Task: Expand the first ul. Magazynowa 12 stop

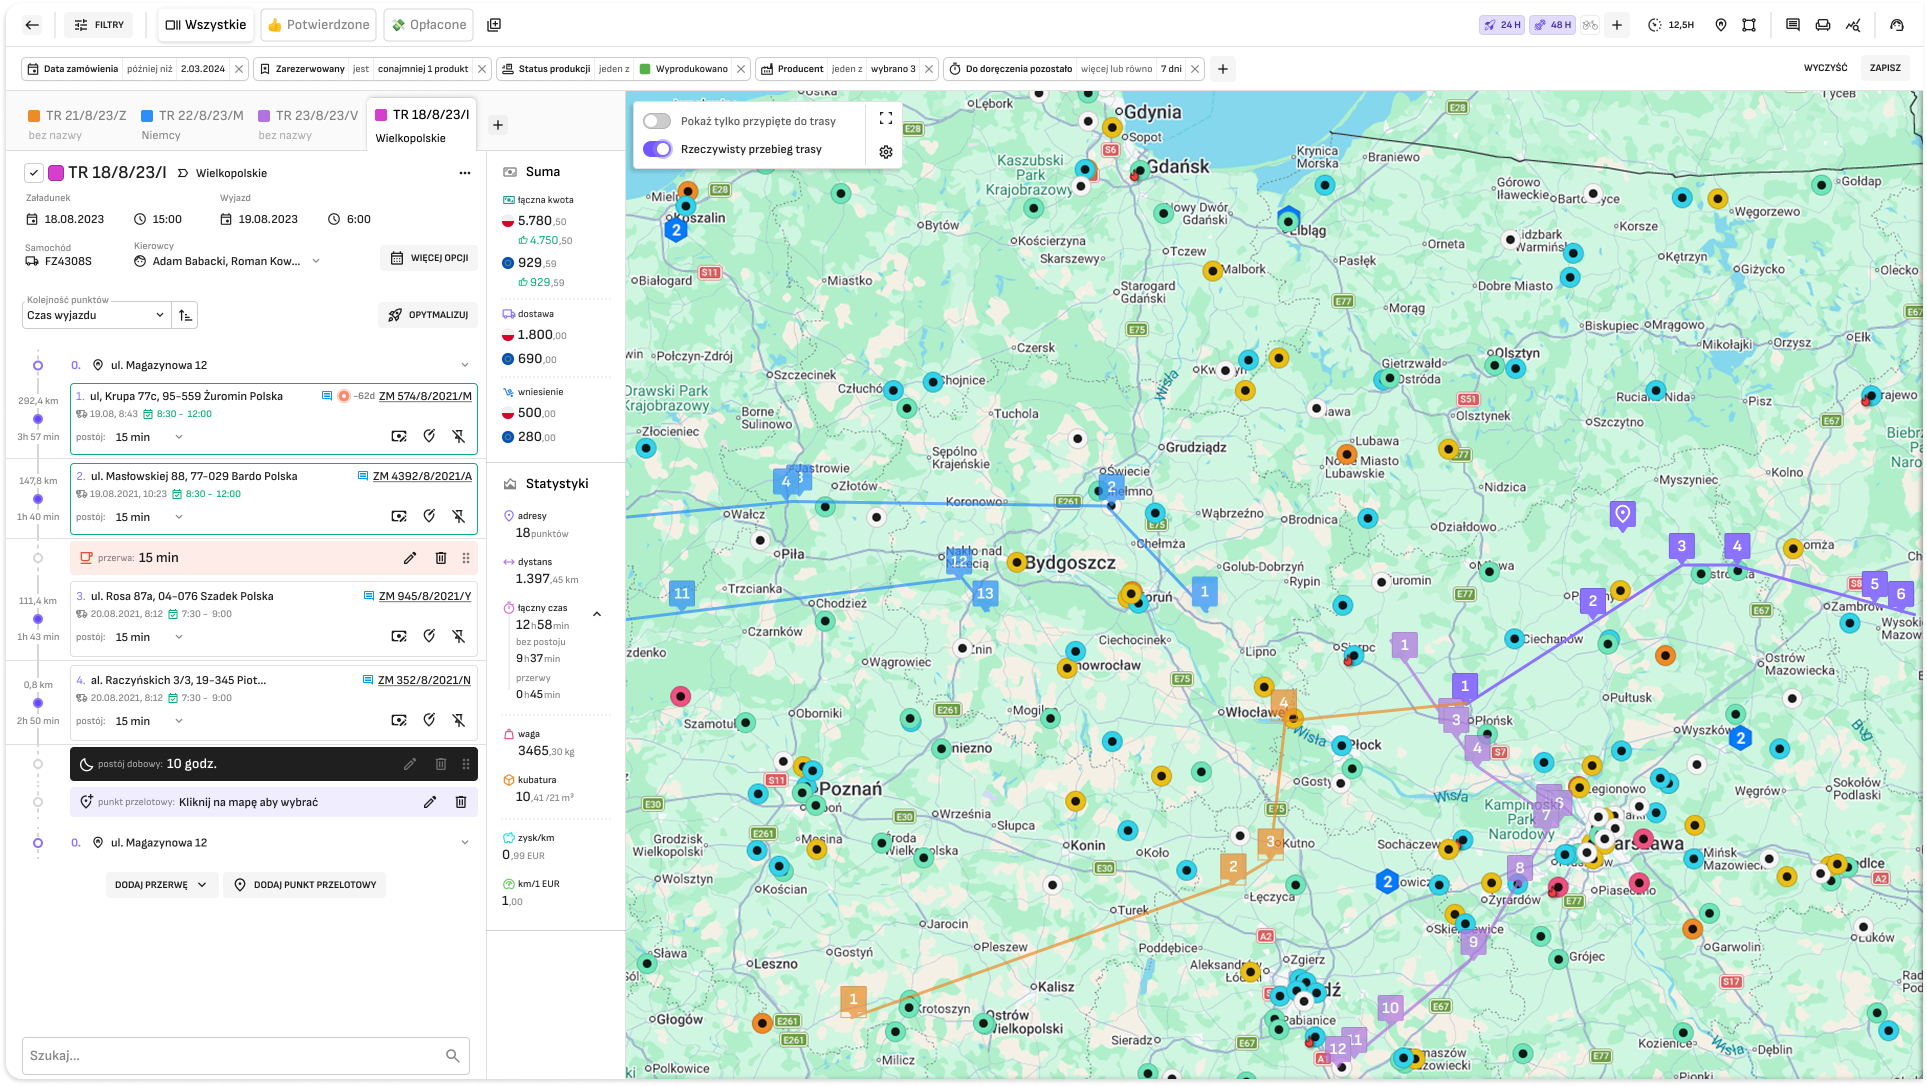Action: coord(465,365)
